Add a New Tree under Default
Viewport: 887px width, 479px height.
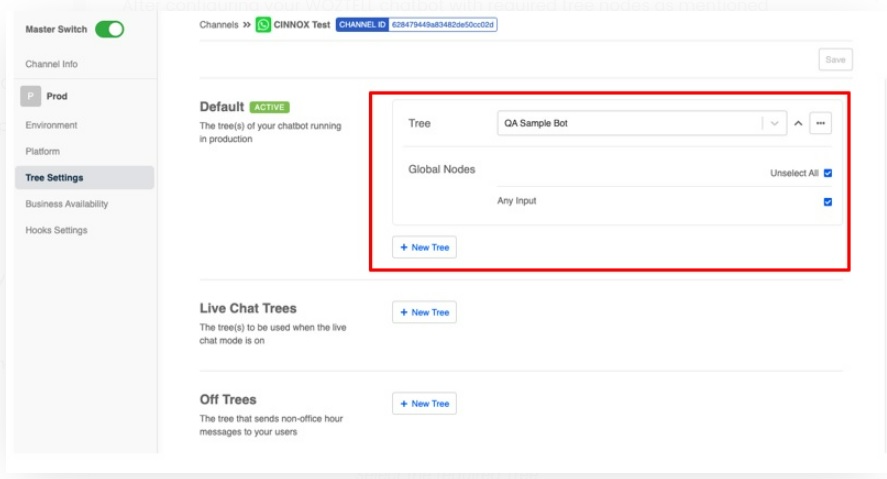click(x=424, y=247)
